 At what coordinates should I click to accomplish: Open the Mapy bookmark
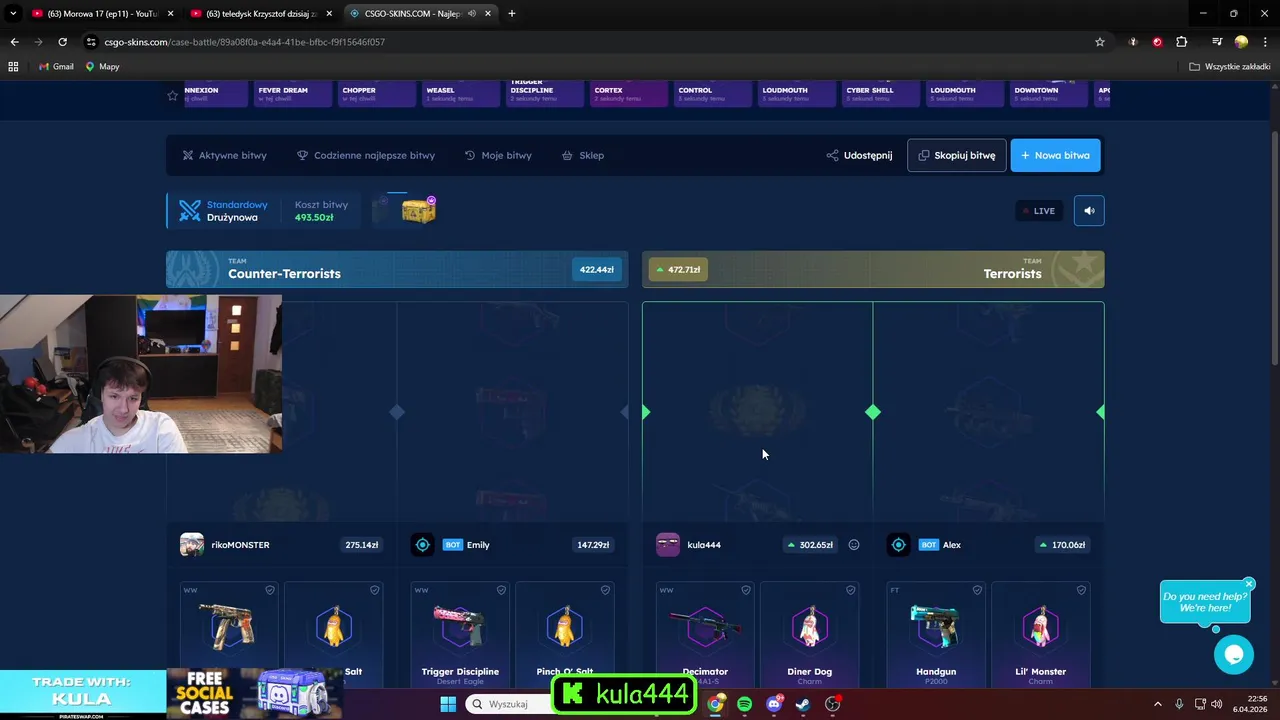point(103,66)
